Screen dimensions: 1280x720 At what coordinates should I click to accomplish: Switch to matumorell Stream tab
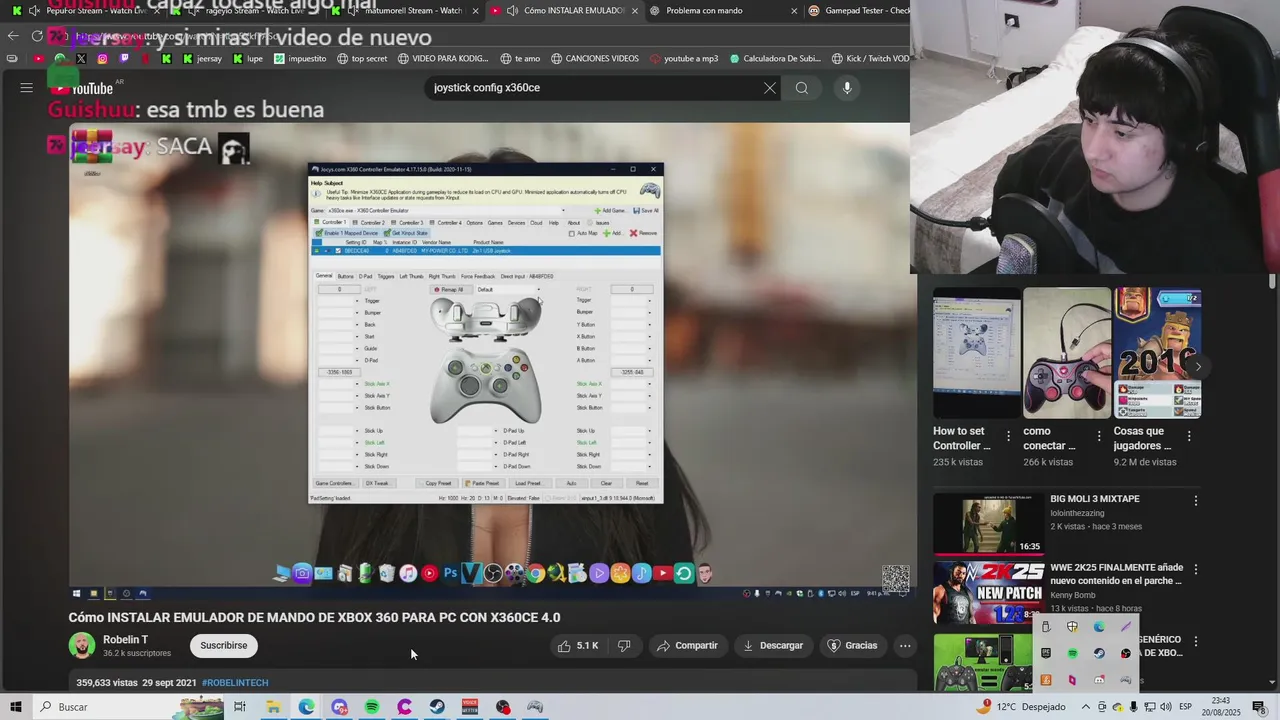[405, 11]
